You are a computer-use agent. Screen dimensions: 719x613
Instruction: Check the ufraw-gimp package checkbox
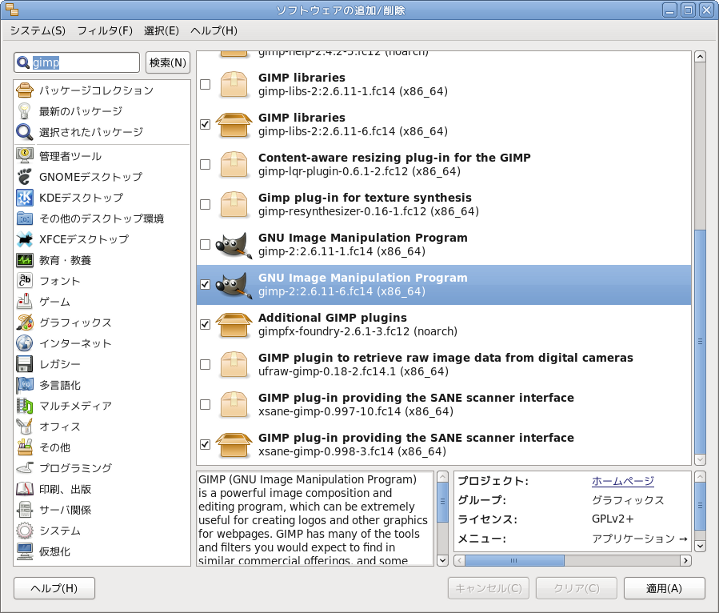point(205,364)
